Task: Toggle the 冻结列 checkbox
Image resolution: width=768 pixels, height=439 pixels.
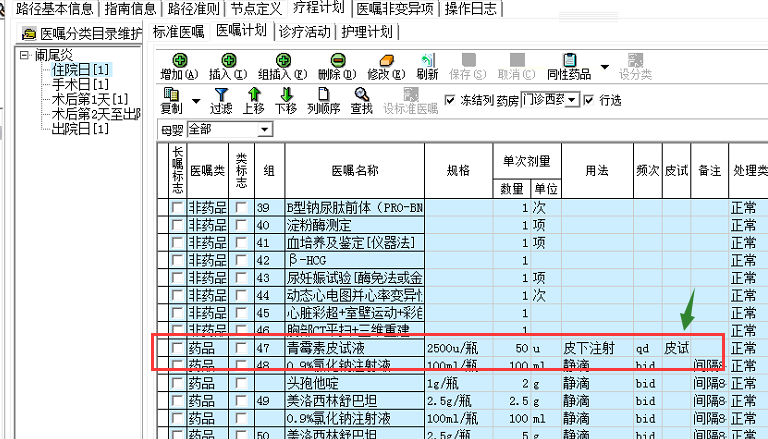Action: 450,100
